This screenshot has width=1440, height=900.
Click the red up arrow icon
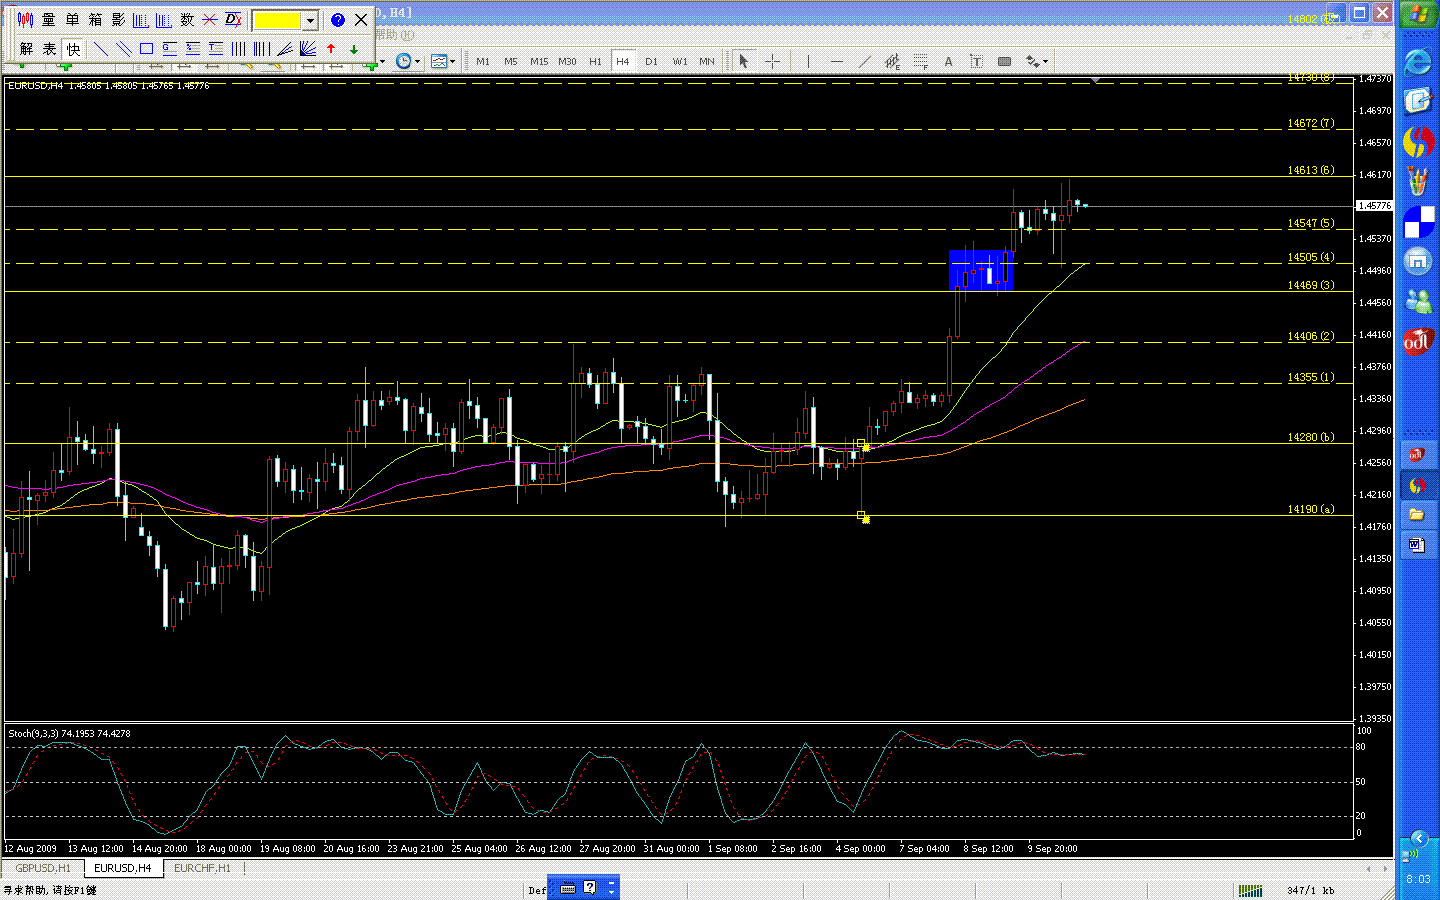tap(331, 48)
